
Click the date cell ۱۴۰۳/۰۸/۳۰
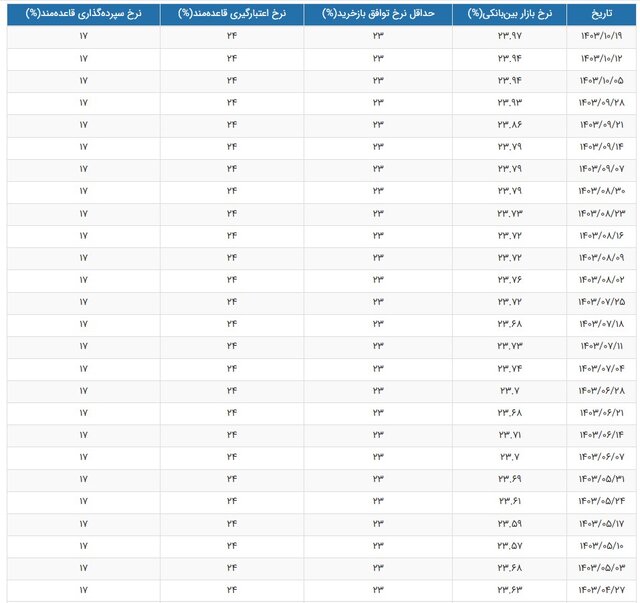coord(595,191)
